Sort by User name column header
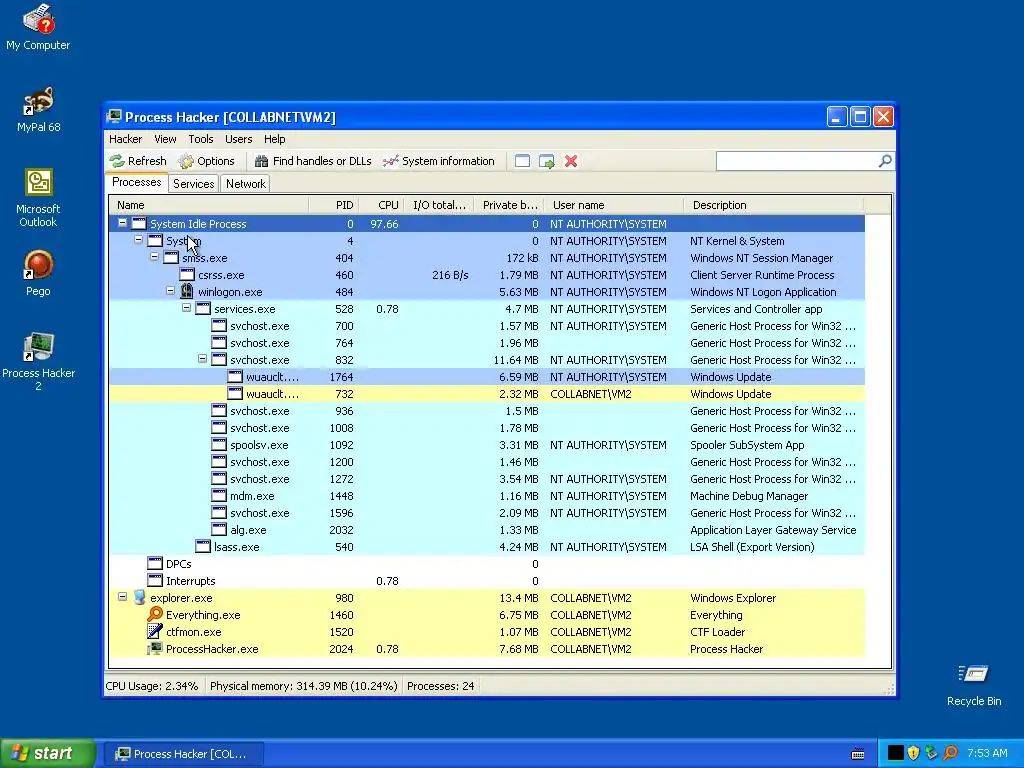The image size is (1024, 768). [613, 205]
